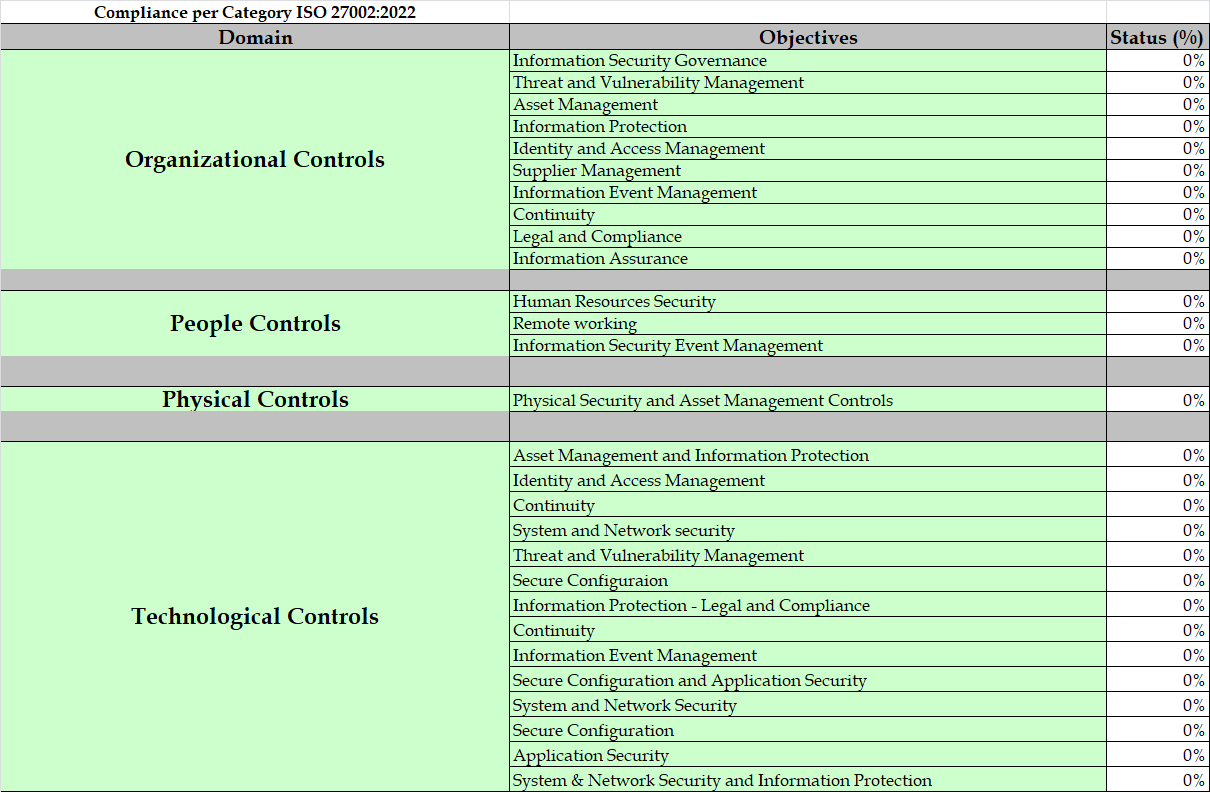Click the Information Security Governance objective
Viewport: 1210px width, 792px height.
640,60
